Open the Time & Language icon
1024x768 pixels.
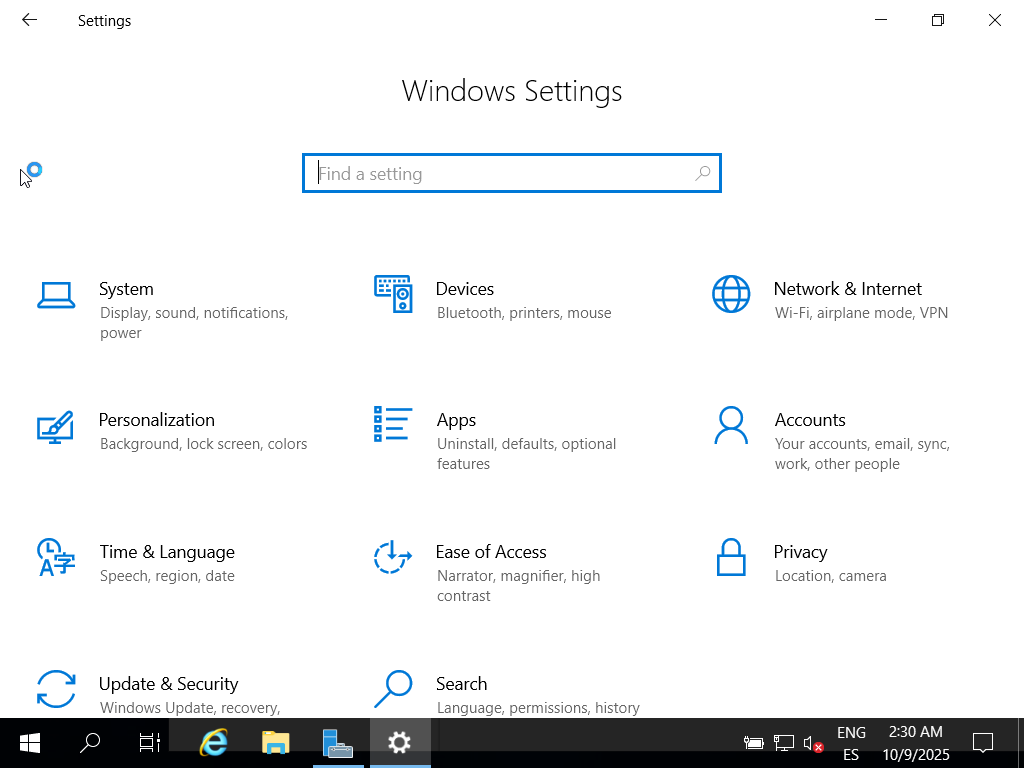(56, 557)
